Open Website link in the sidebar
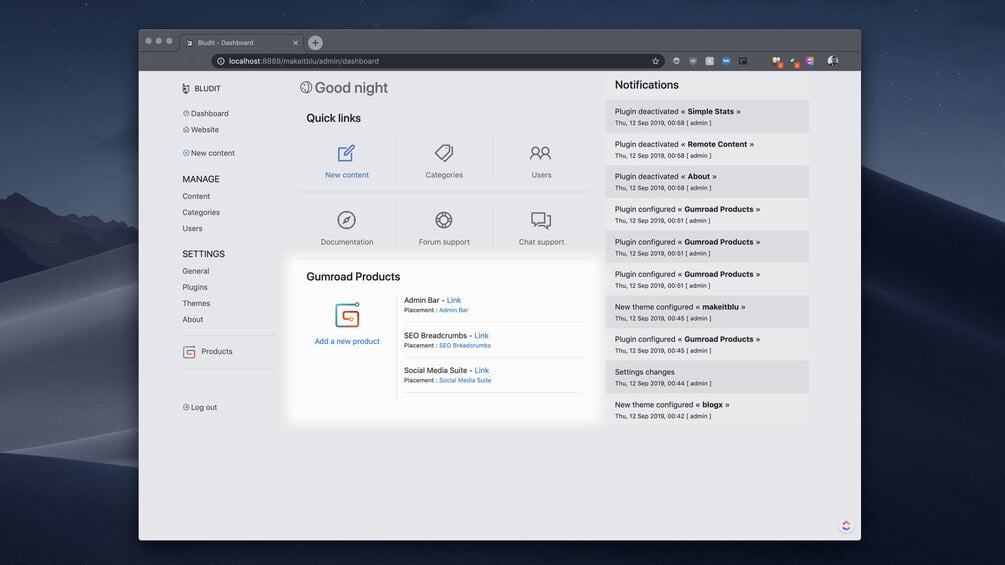Image resolution: width=1005 pixels, height=565 pixels. 201,129
